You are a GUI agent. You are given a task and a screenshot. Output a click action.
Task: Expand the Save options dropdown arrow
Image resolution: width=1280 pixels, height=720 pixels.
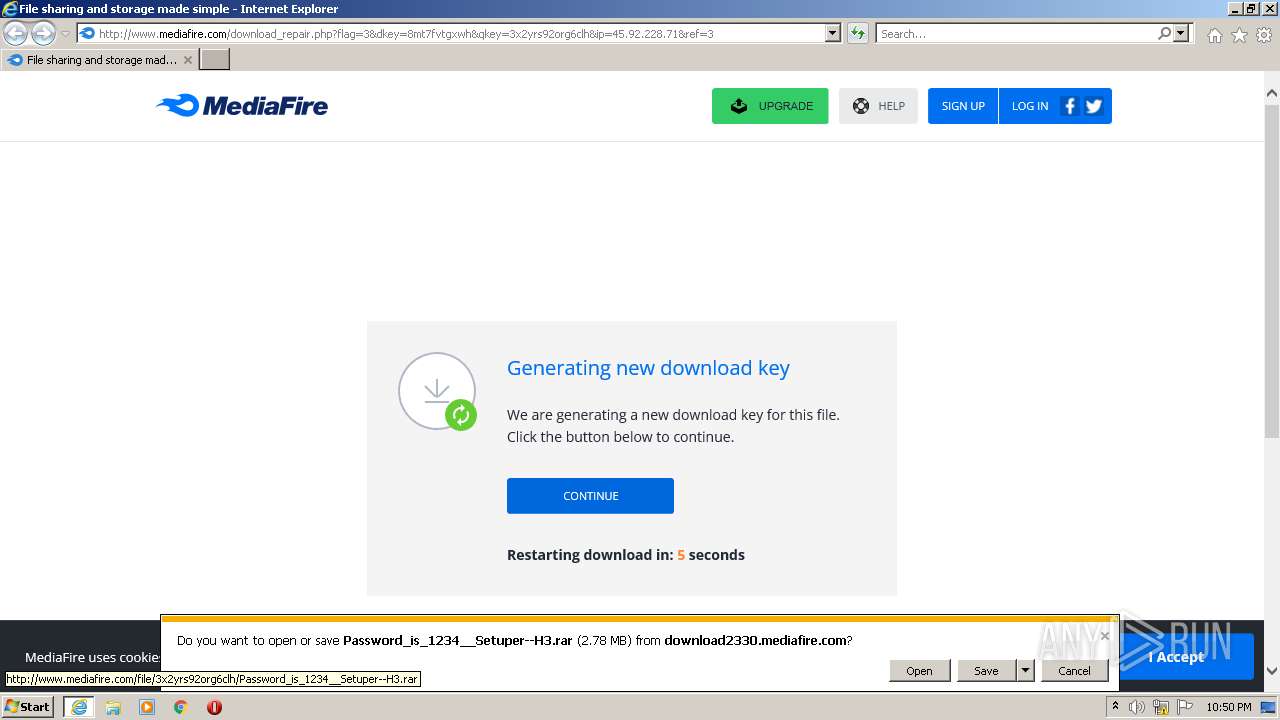pyautogui.click(x=1025, y=670)
